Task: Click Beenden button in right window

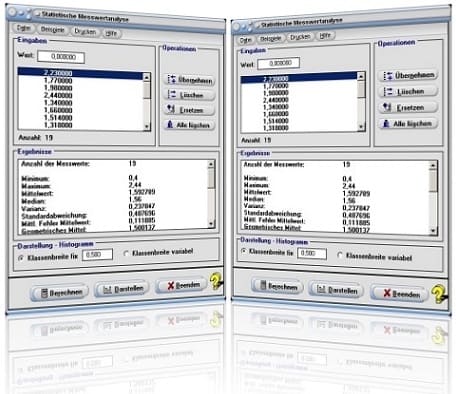Action: 399,294
